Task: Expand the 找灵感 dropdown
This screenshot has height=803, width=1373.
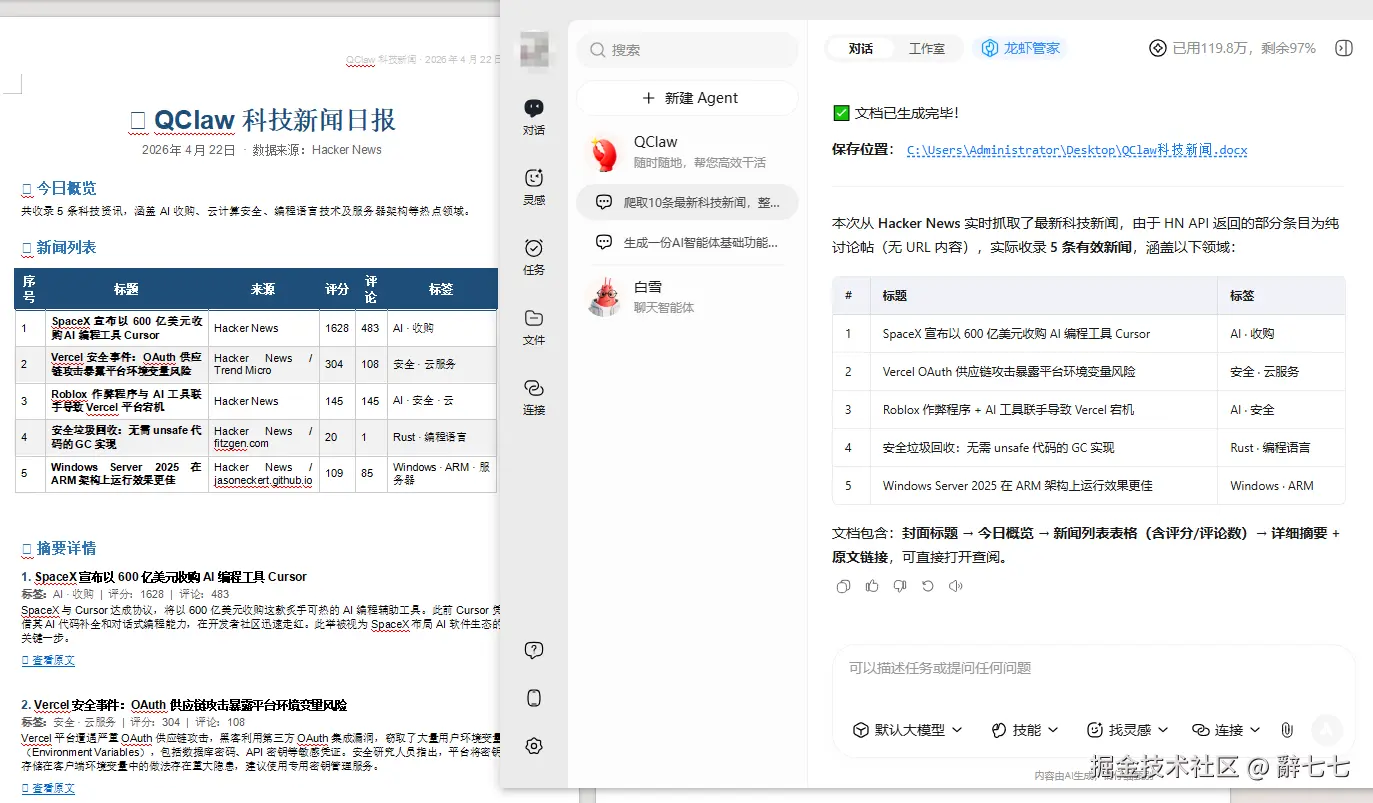Action: point(1126,730)
